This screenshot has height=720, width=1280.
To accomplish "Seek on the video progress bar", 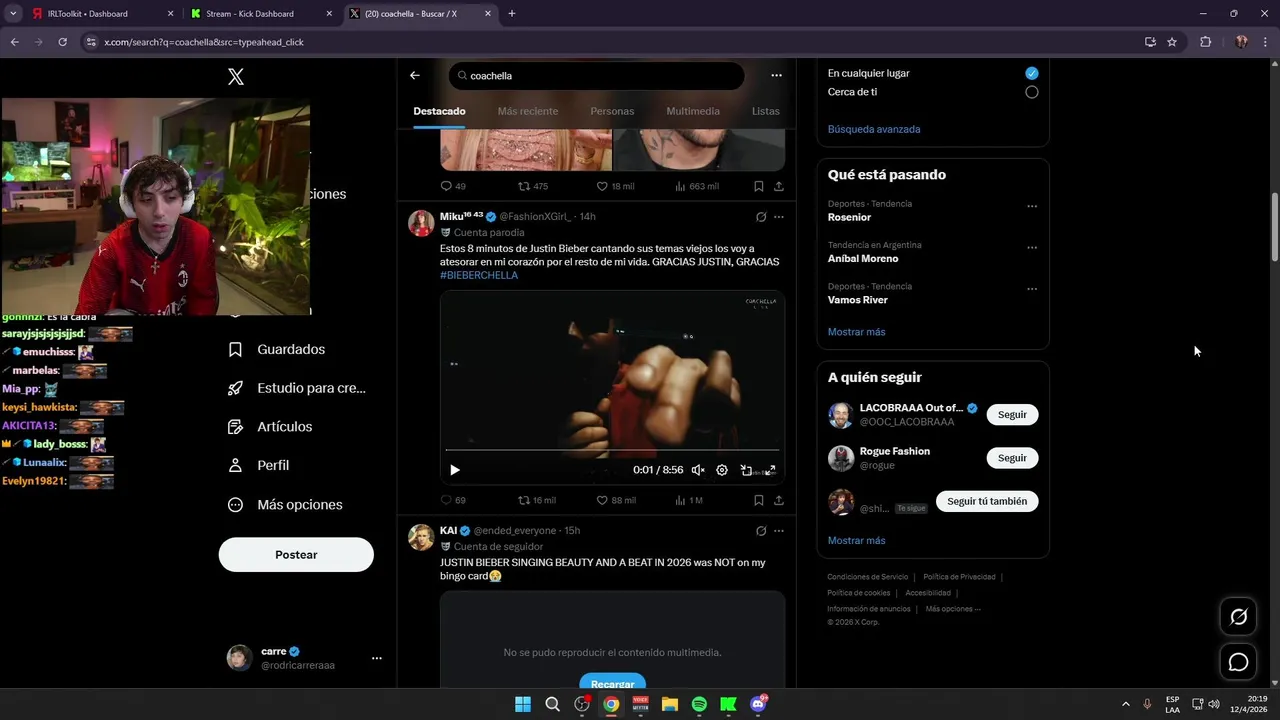I will pos(612,450).
